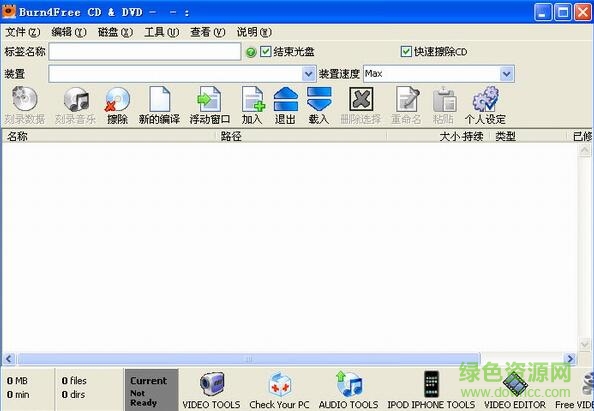The height and width of the screenshot is (411, 594).
Task: Click the 0 min status text
Action: pos(18,395)
